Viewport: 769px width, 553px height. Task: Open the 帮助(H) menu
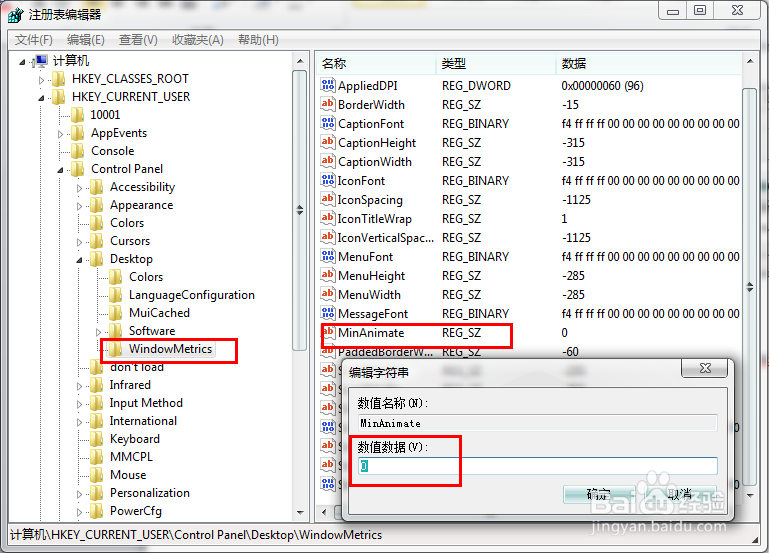258,40
